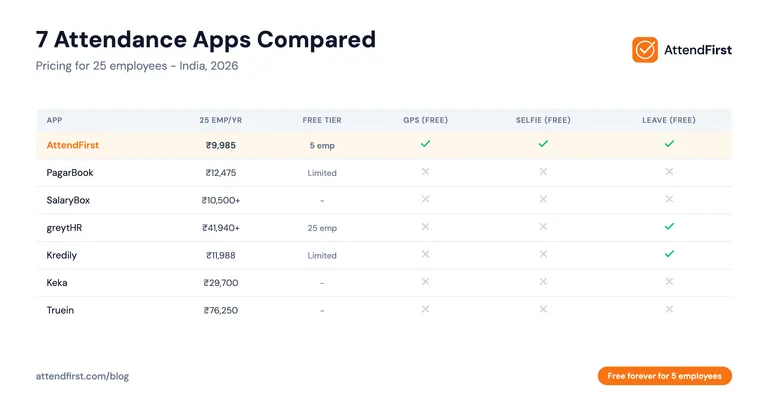Screen dimensions: 768x403
Task: Click the LEAVE (FREE) column header
Action: point(669,120)
